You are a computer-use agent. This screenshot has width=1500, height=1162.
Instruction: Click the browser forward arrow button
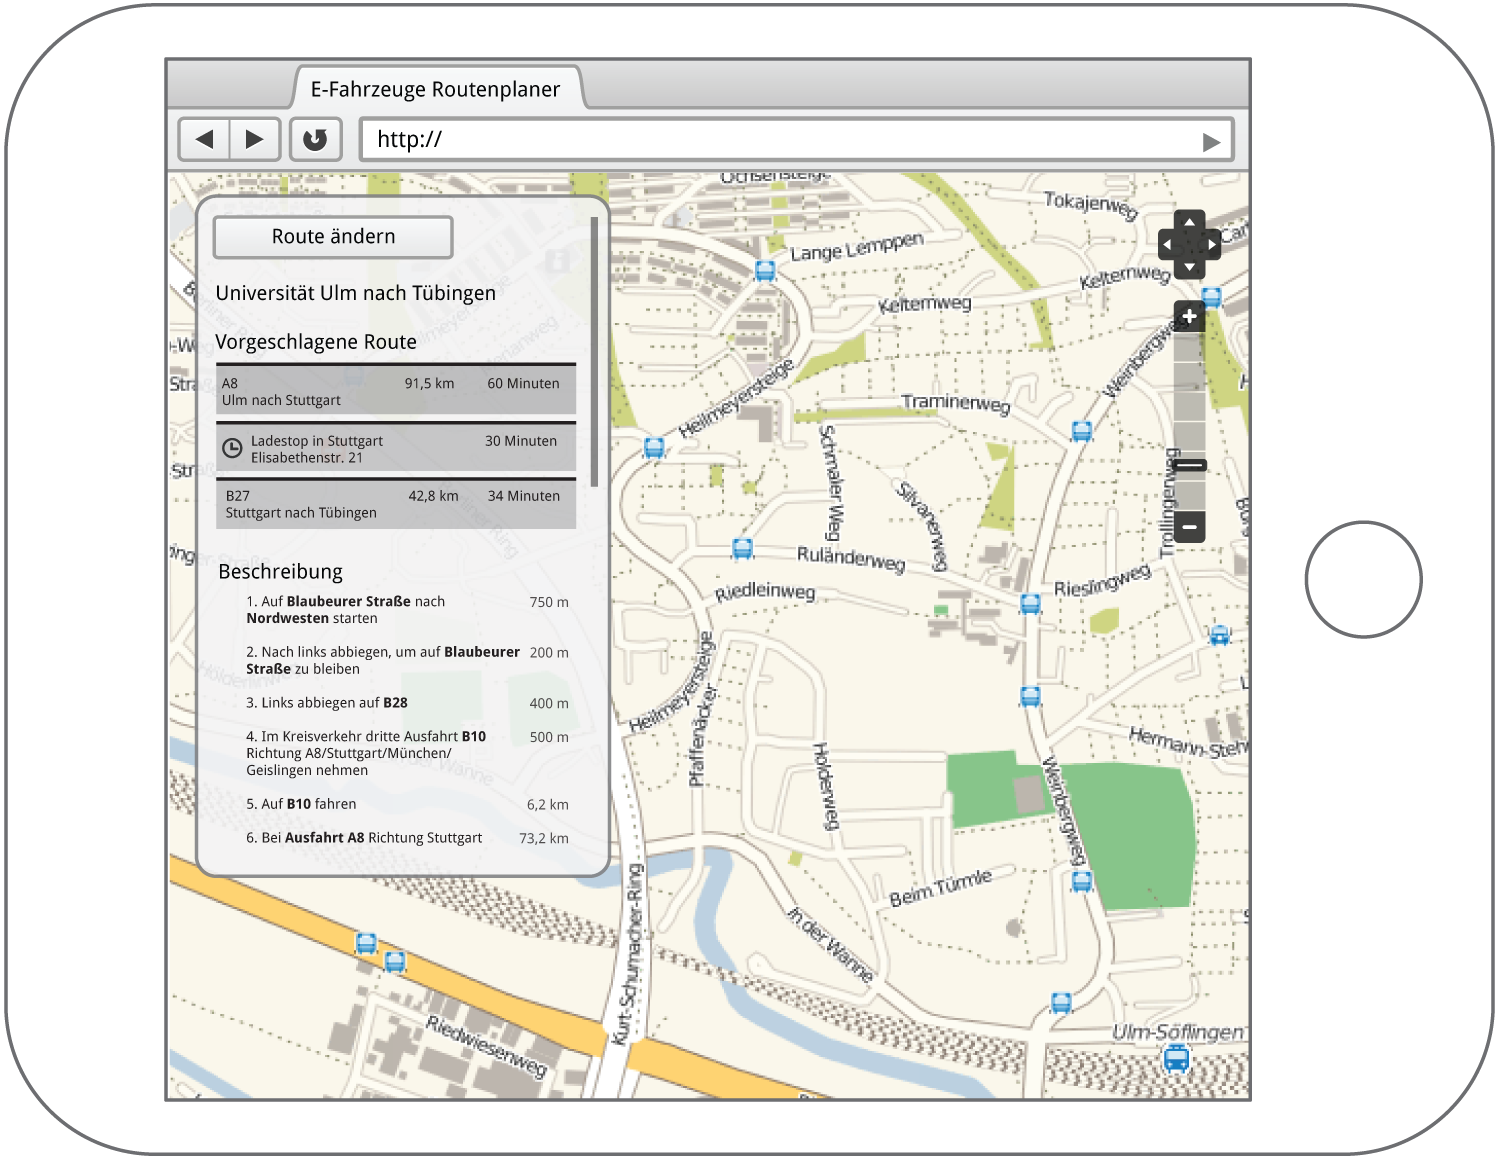pos(255,139)
